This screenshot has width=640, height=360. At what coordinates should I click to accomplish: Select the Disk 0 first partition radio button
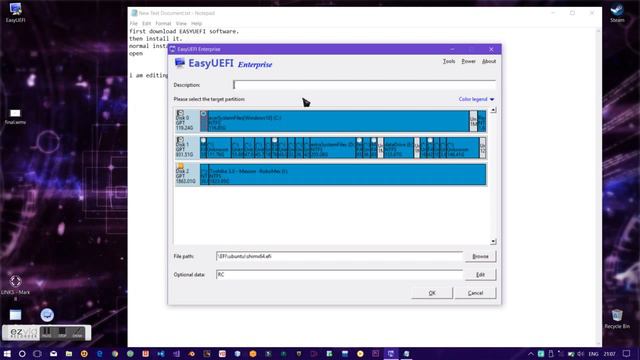[204, 114]
